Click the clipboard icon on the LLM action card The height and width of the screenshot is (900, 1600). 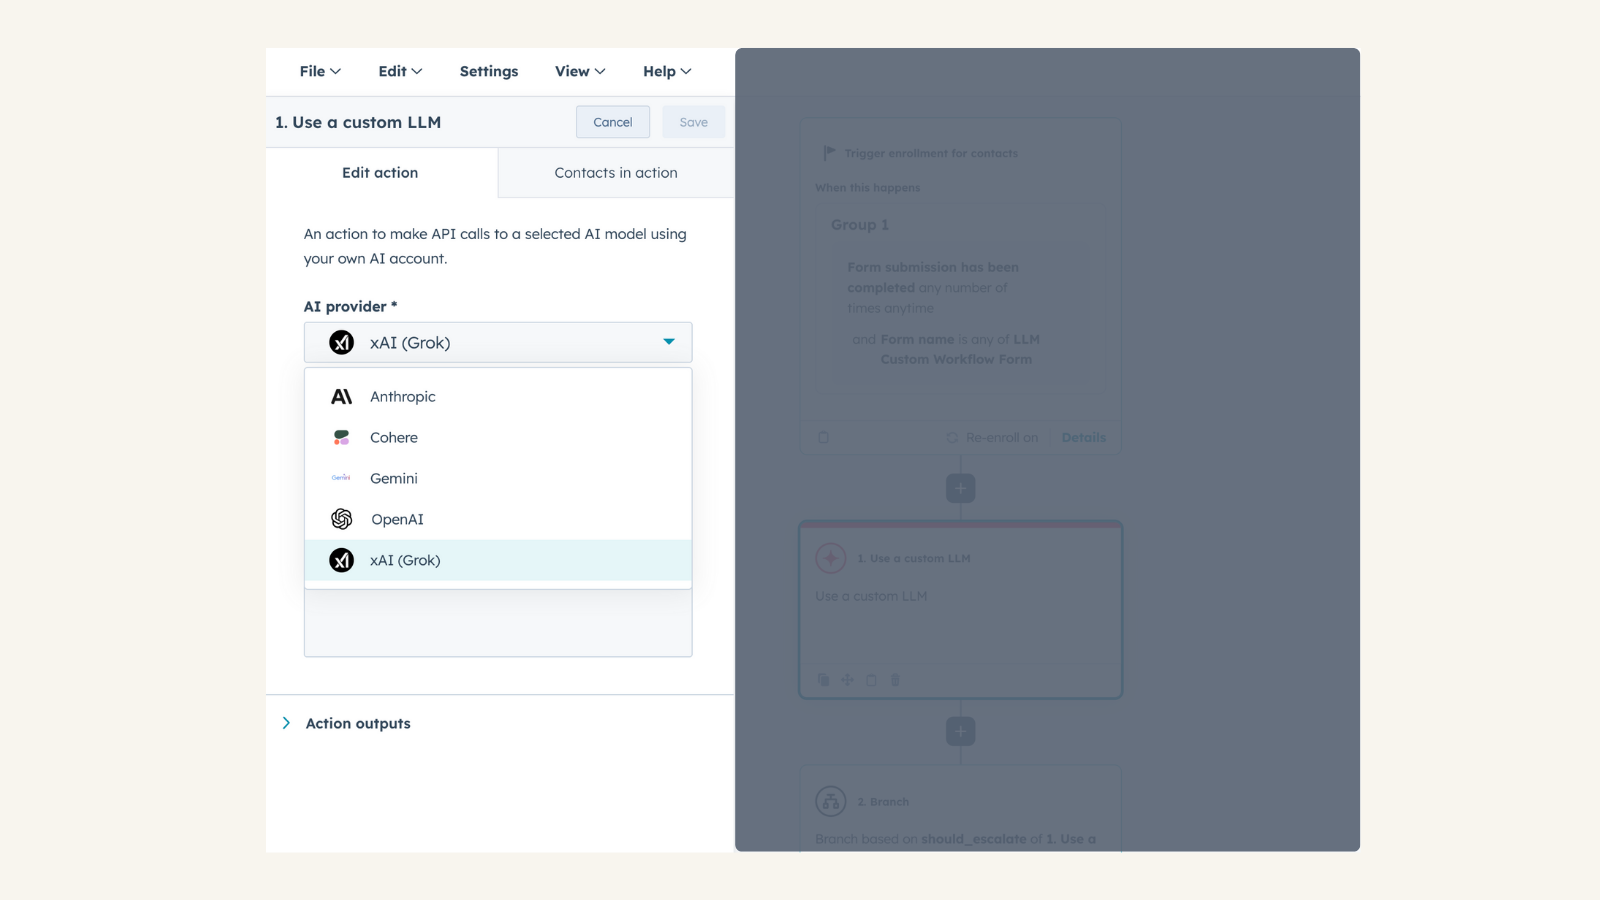tap(871, 679)
